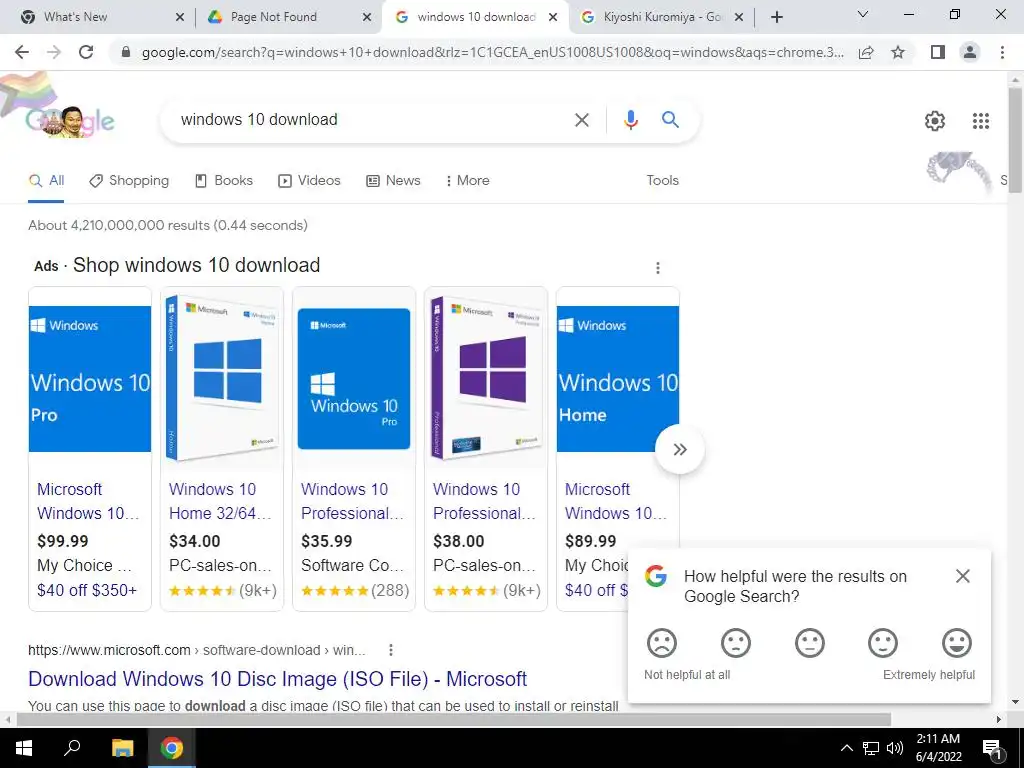Open $89.99 Windows 10 Home ad thumbnail

[618, 379]
